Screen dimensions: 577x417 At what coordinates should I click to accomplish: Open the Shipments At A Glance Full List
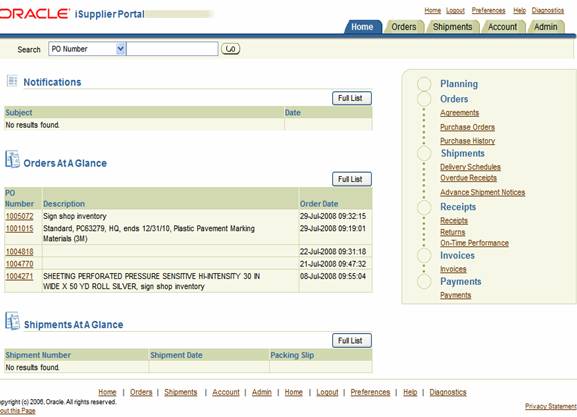(x=352, y=341)
